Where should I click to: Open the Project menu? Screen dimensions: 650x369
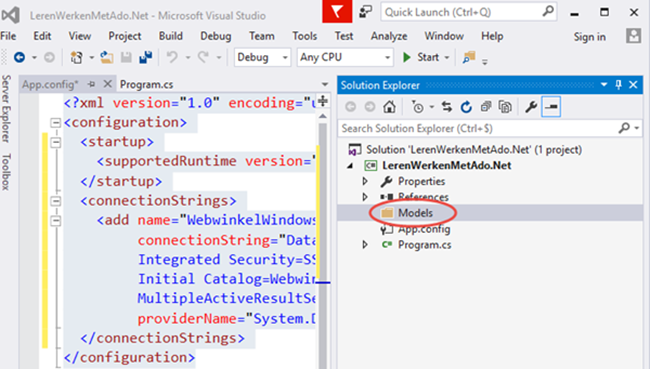click(x=125, y=36)
